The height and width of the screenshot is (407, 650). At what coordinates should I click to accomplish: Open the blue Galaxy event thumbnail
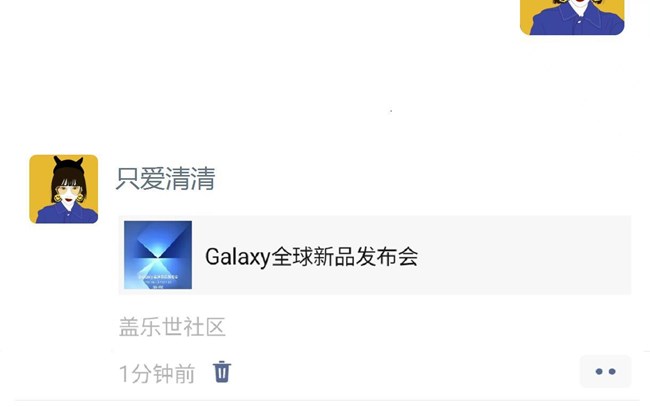point(158,255)
